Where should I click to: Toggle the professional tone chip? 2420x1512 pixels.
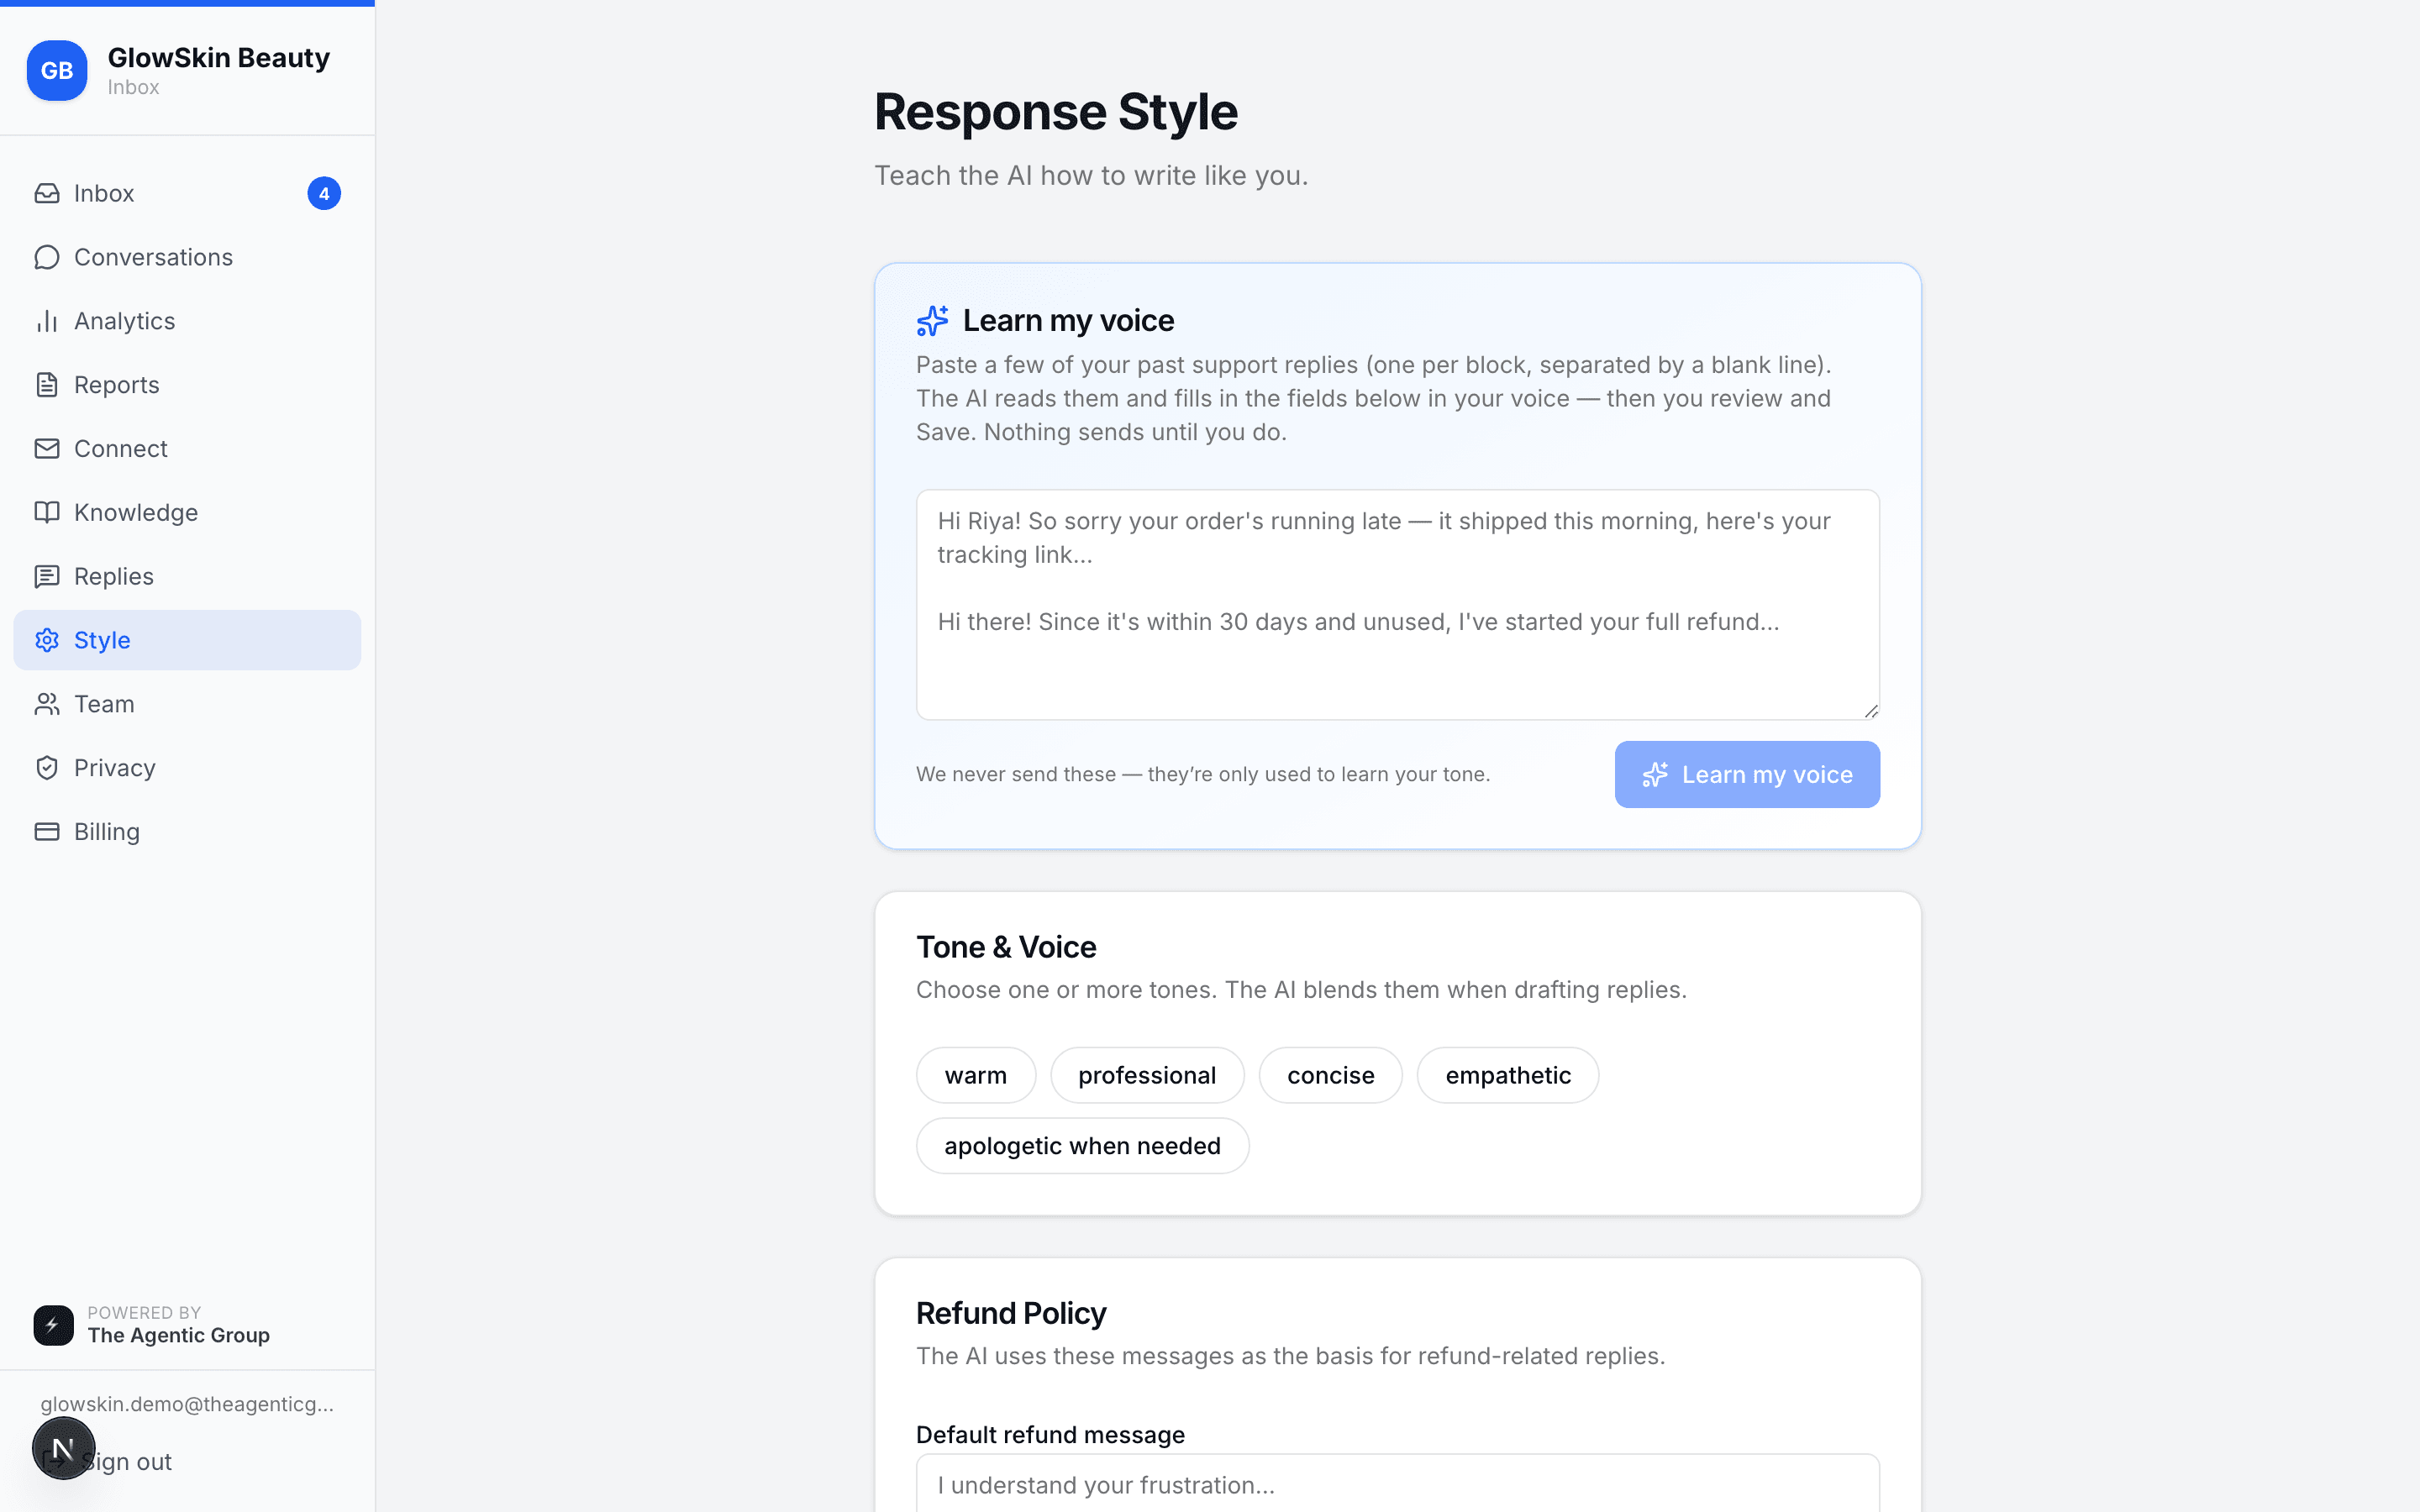tap(1147, 1075)
